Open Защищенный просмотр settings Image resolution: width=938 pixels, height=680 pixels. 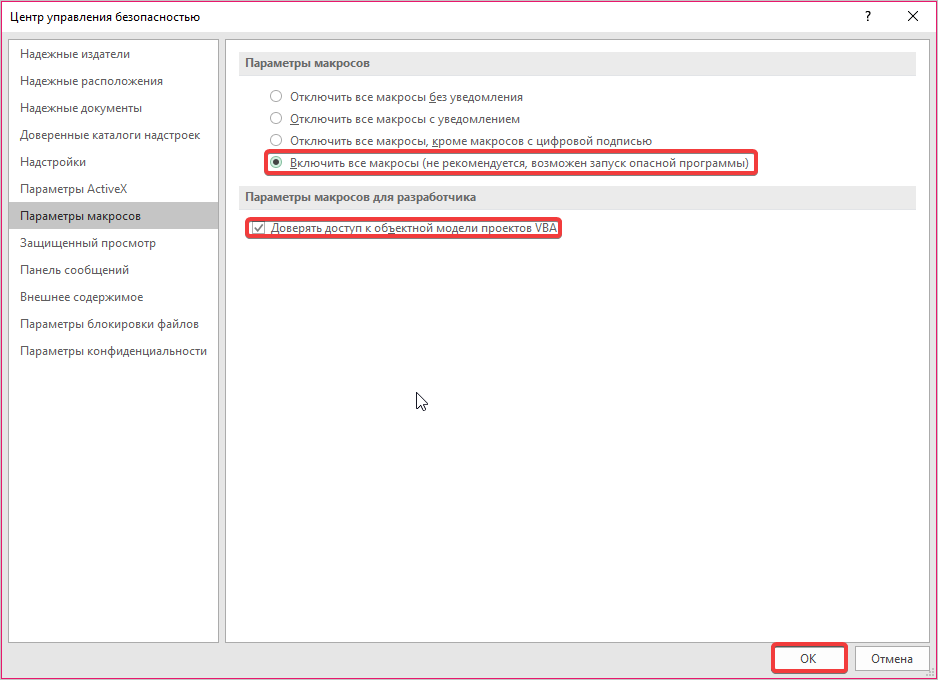(88, 243)
